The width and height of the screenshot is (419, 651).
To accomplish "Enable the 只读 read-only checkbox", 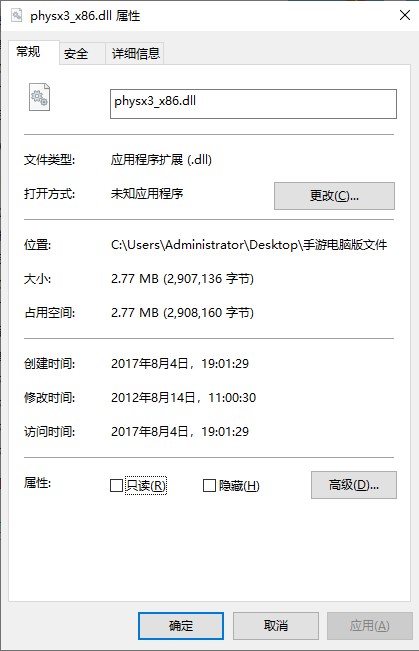I will point(116,485).
